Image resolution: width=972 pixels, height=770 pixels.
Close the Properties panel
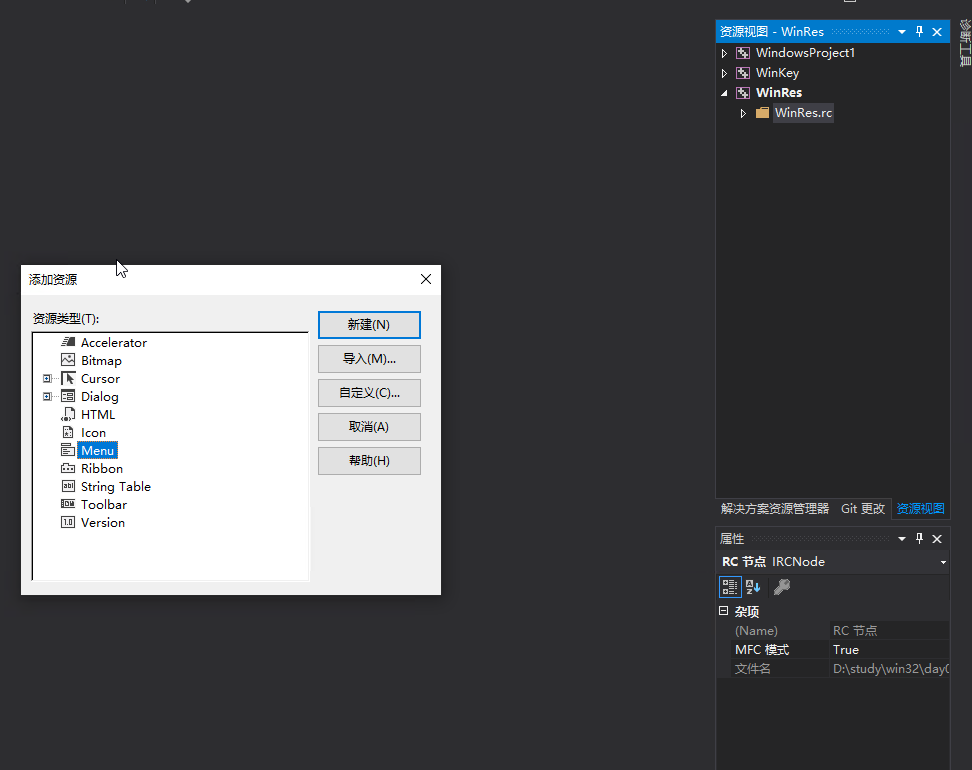tap(937, 539)
